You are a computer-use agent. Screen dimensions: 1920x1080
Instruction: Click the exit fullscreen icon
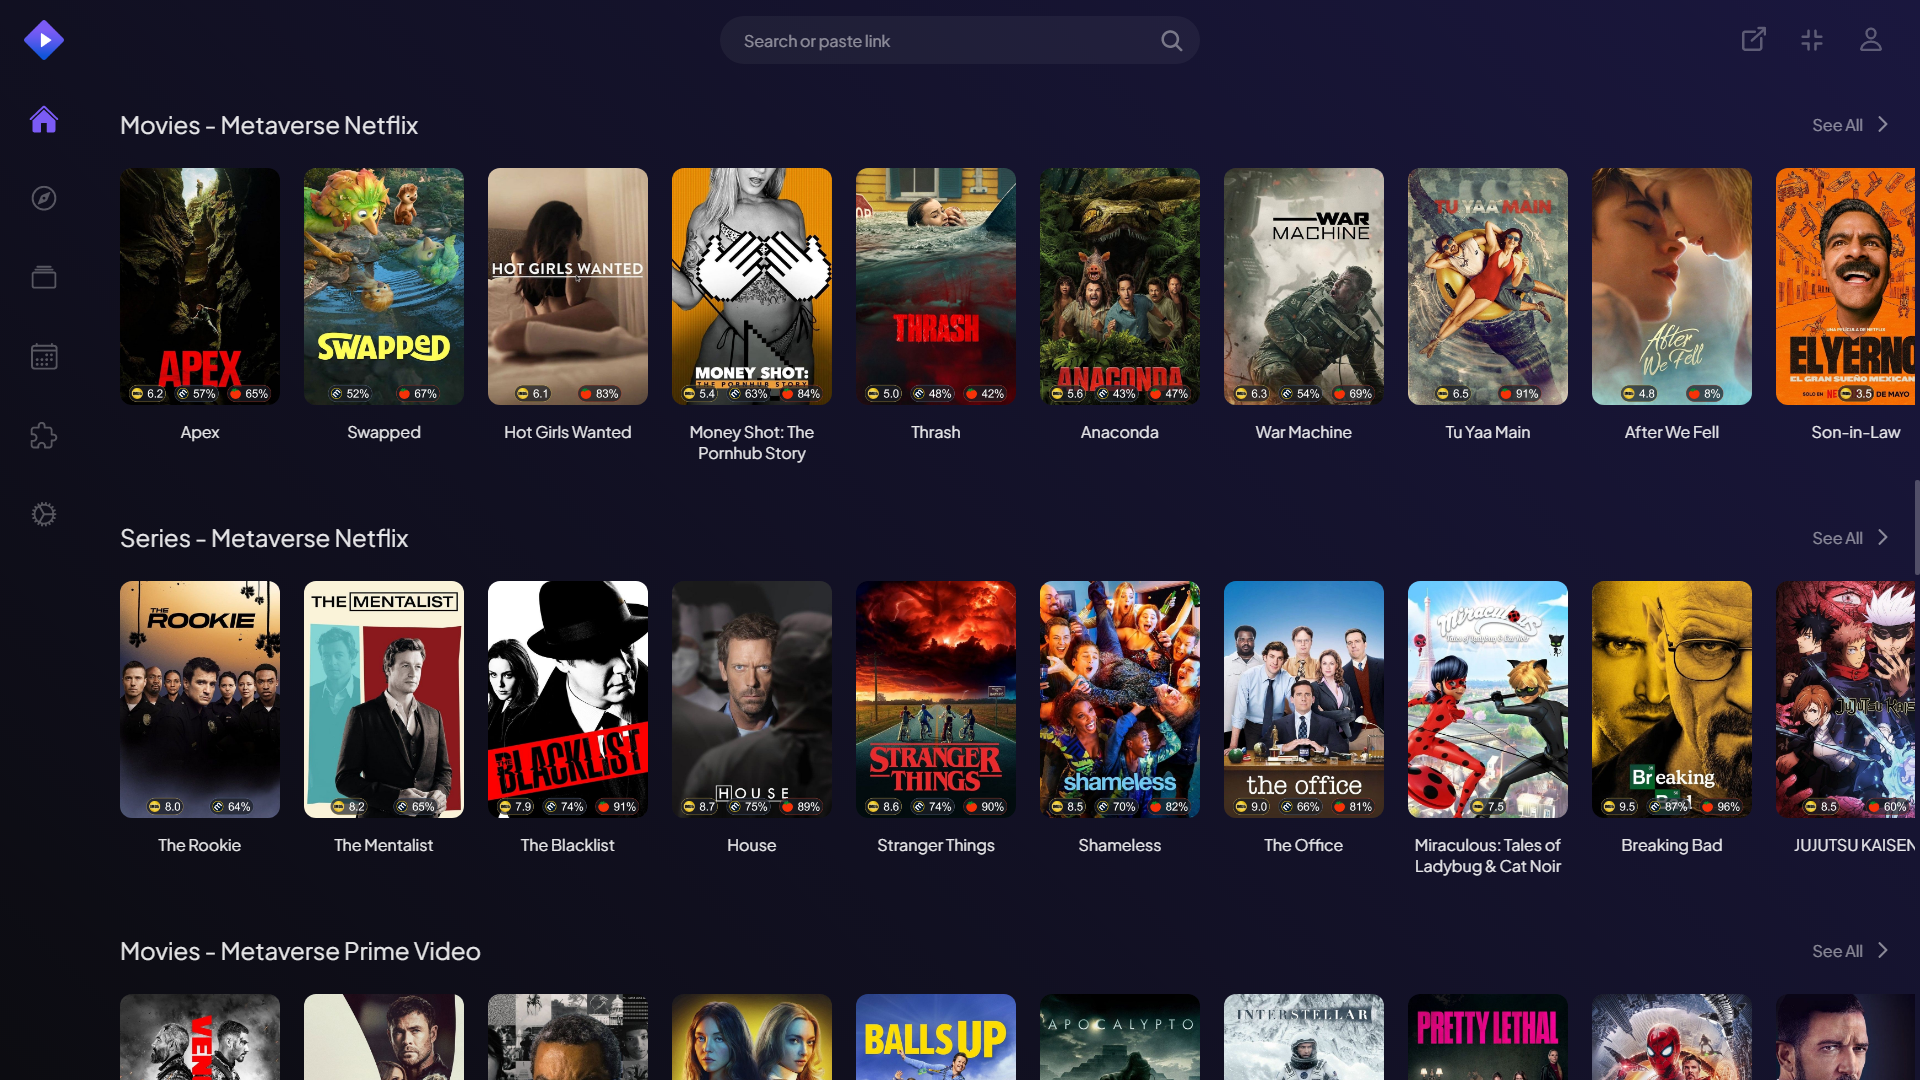coord(1812,40)
